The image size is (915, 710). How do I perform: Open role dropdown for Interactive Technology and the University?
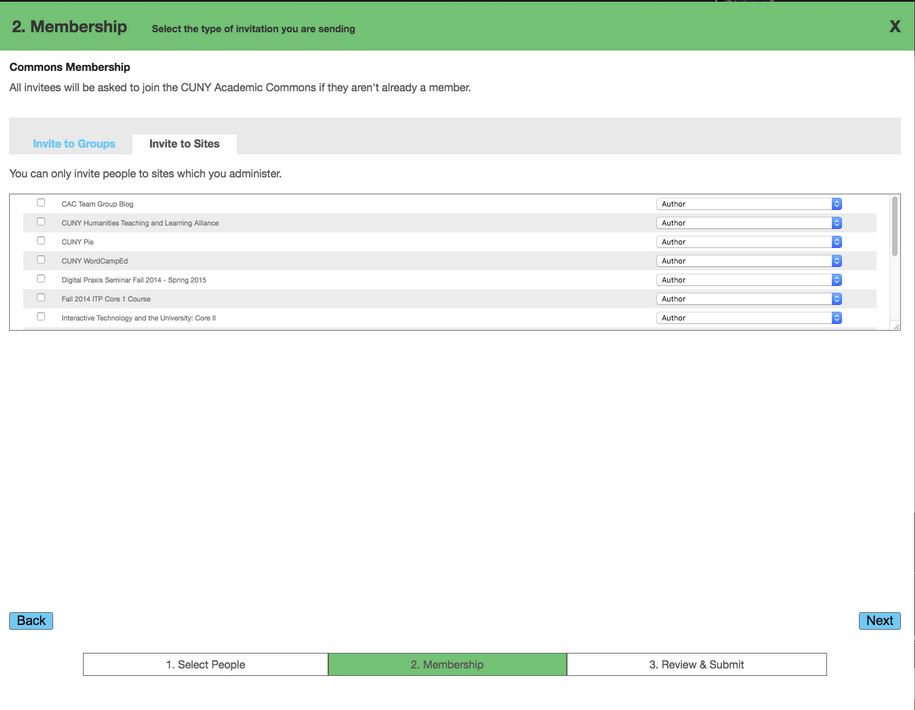coord(749,318)
